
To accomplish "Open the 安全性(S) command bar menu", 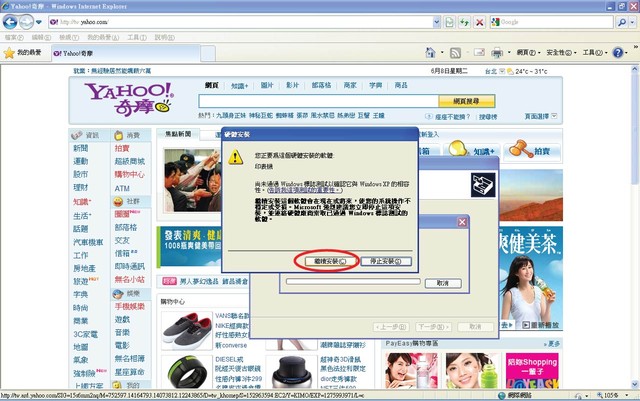I will click(561, 53).
